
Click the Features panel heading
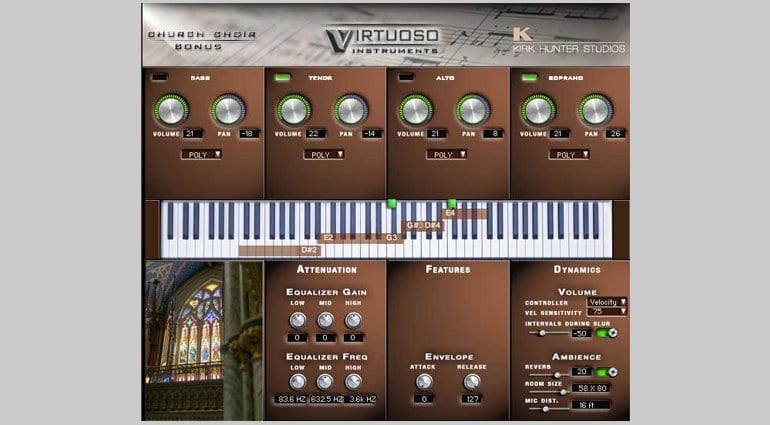click(448, 269)
